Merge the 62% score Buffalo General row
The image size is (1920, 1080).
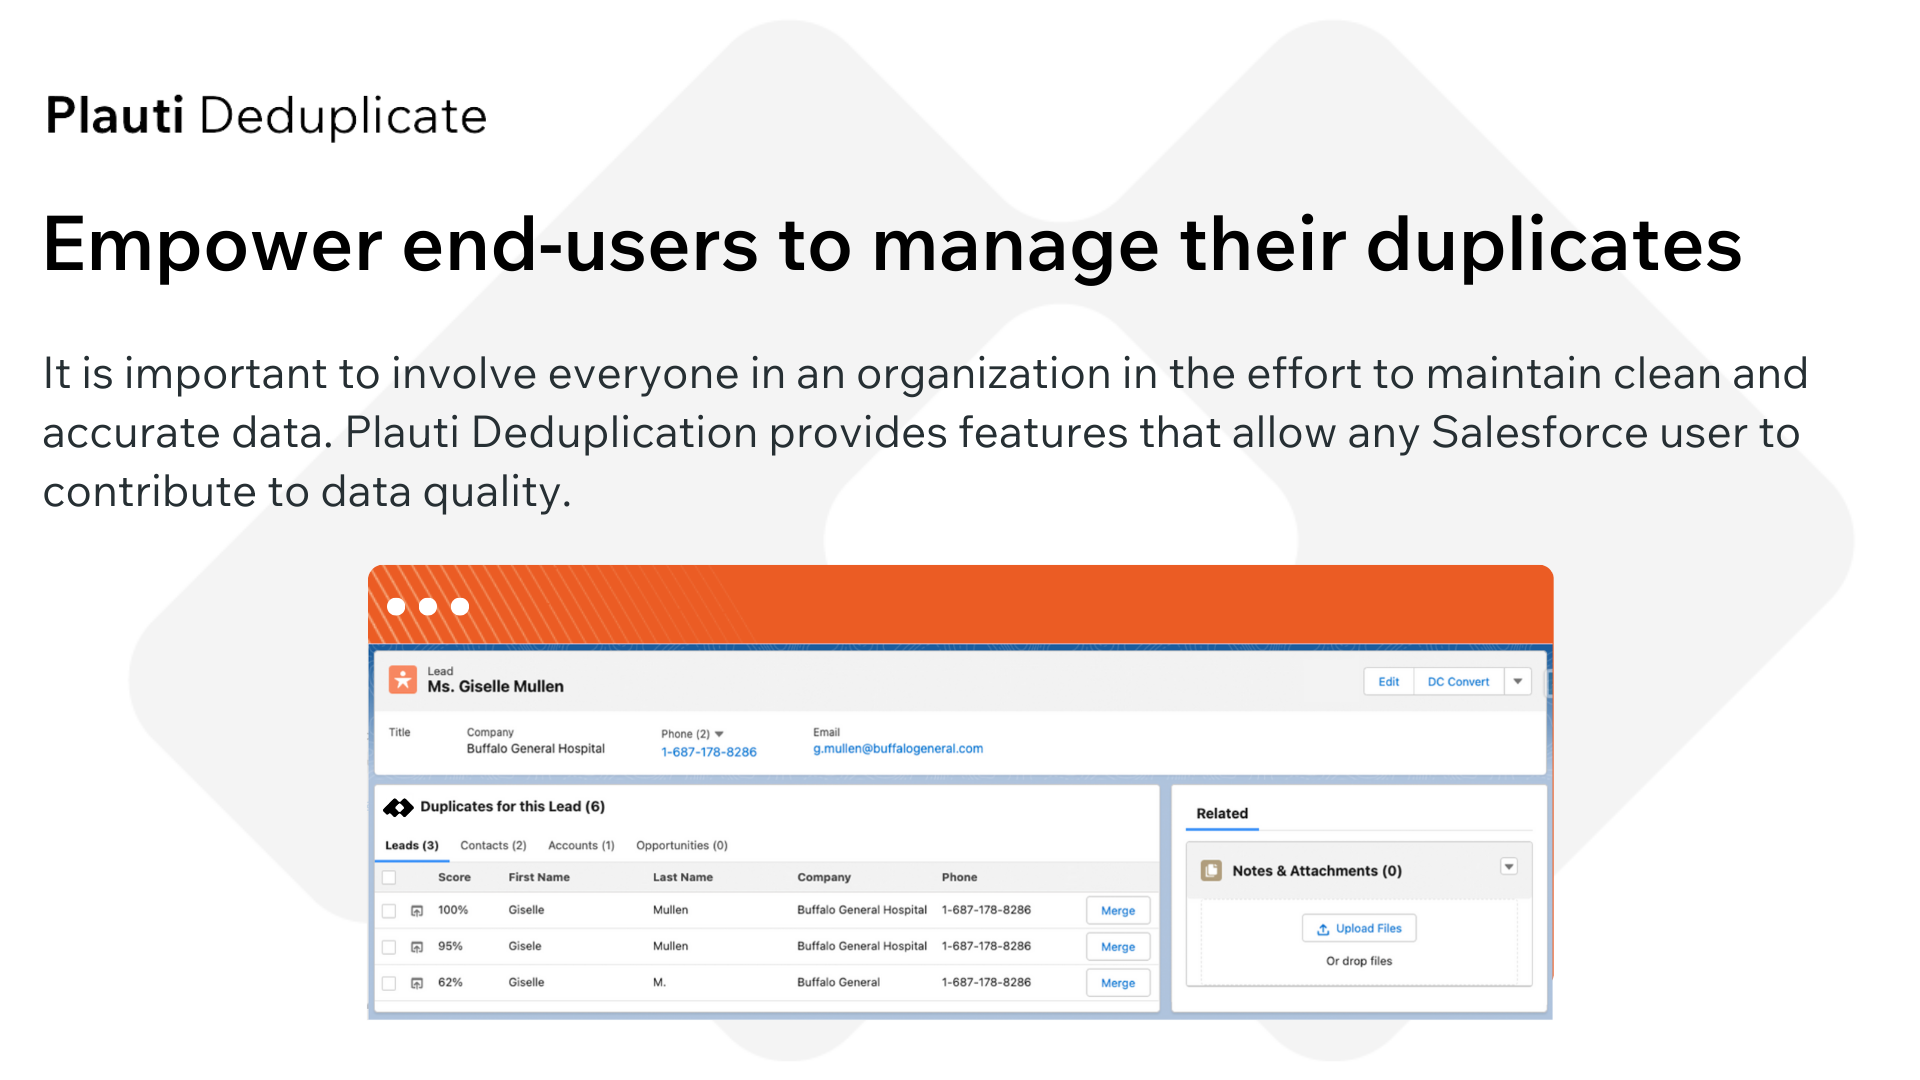click(x=1118, y=983)
